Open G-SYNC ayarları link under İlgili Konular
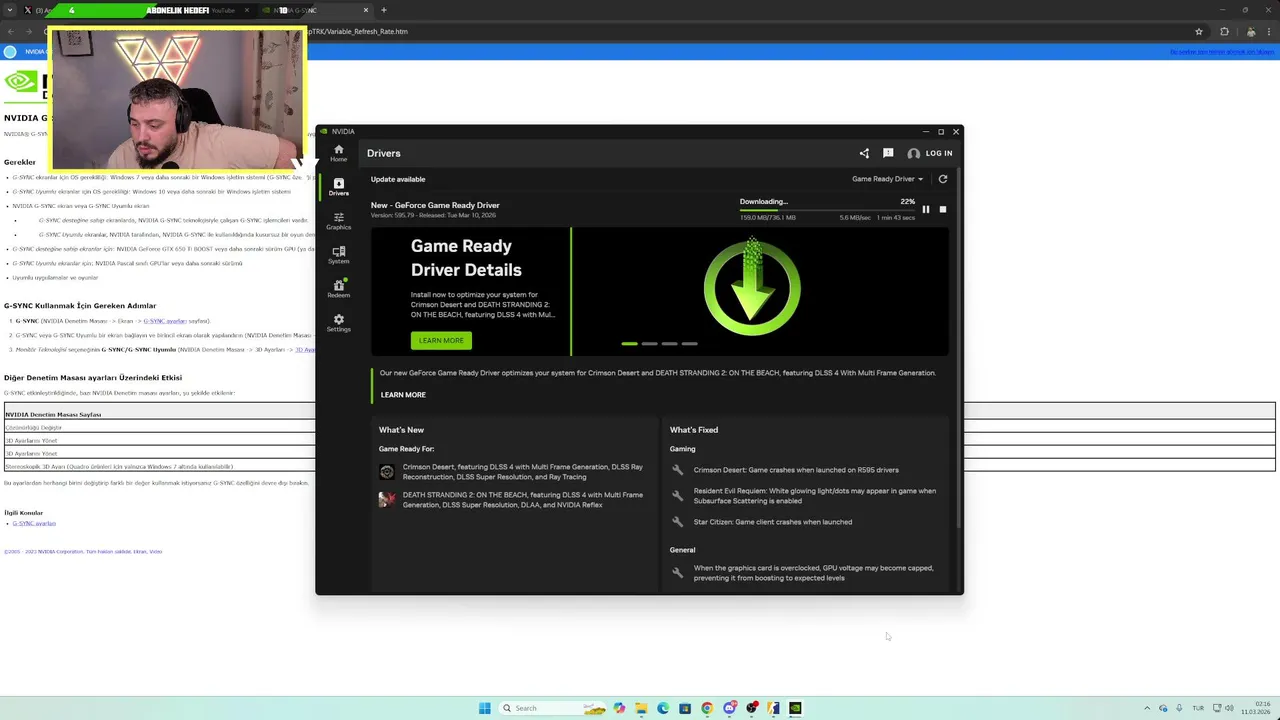This screenshot has height=720, width=1280. (34, 524)
